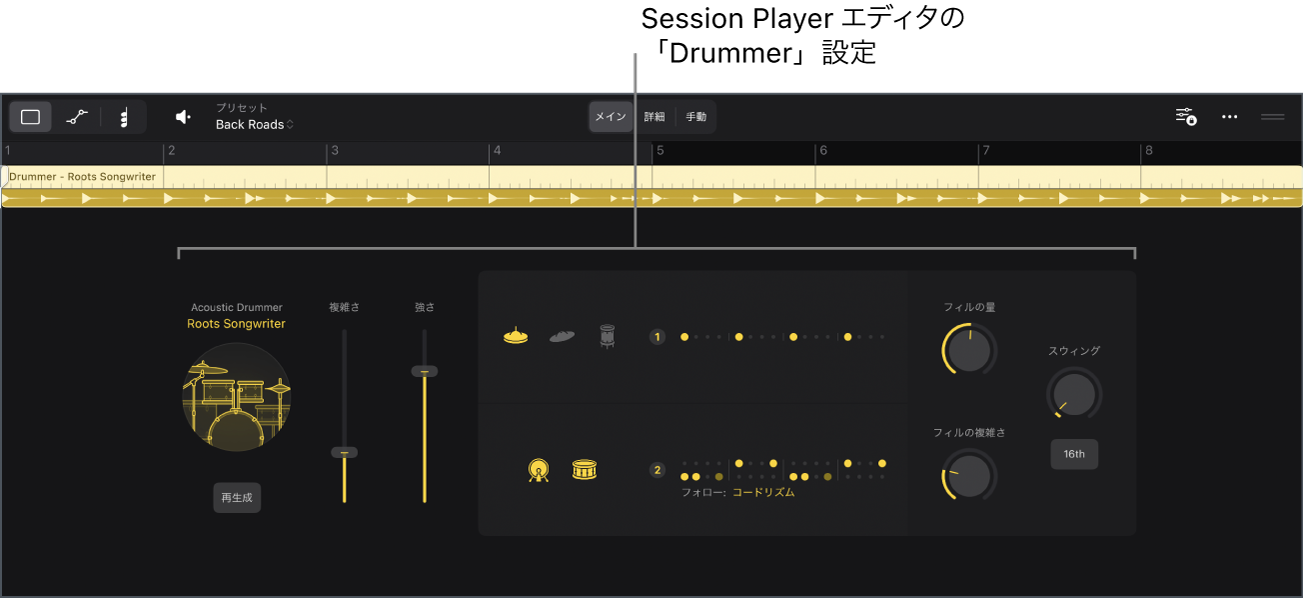Open the note velocity view icon
Screen dimensions: 1303x599
pyautogui.click(x=124, y=117)
